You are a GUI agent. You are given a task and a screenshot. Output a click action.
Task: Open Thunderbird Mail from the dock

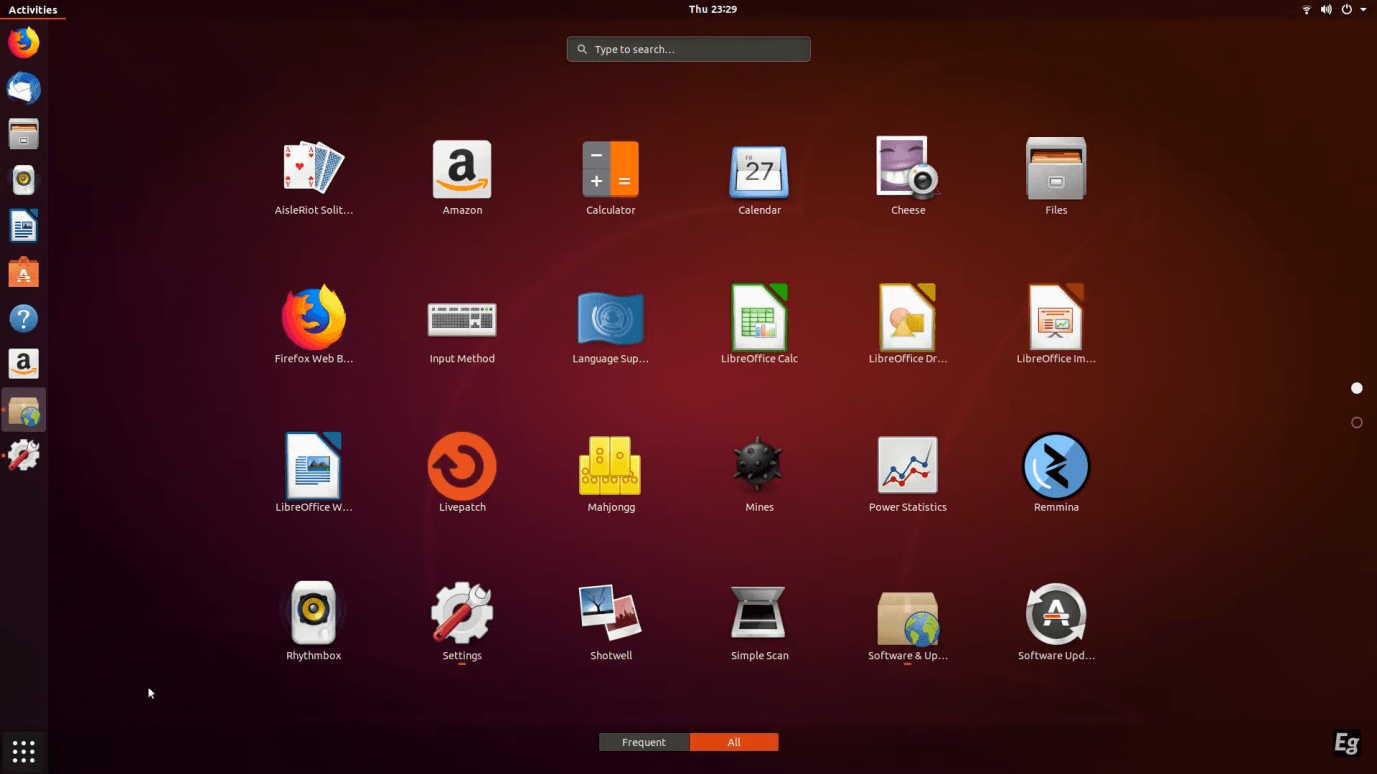pyautogui.click(x=24, y=88)
